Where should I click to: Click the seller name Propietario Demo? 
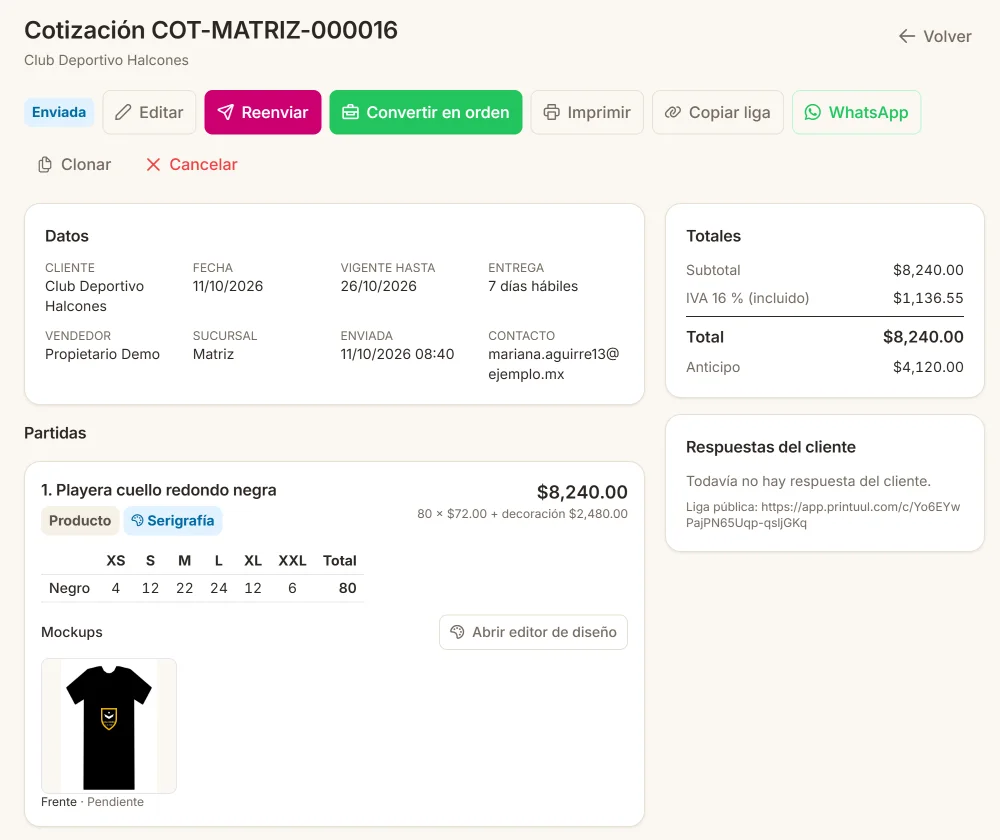102,354
